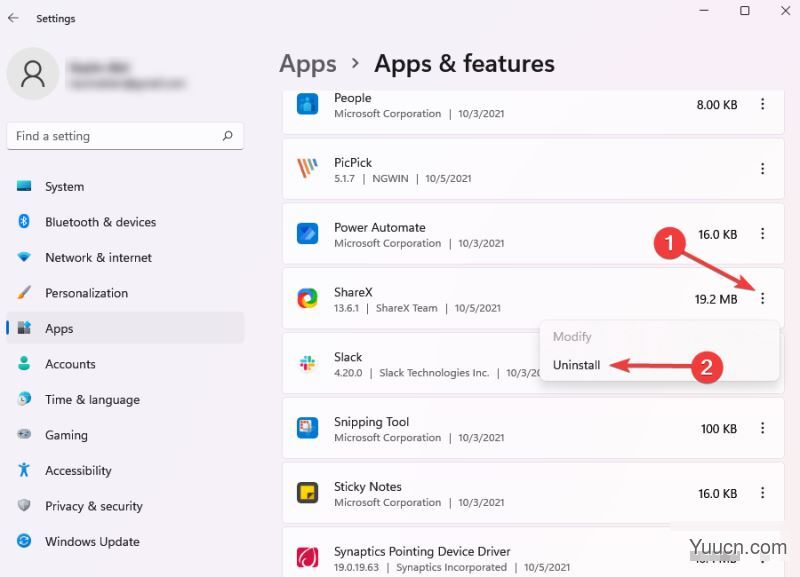Click the PicPick app icon
The width and height of the screenshot is (800, 577).
307,168
